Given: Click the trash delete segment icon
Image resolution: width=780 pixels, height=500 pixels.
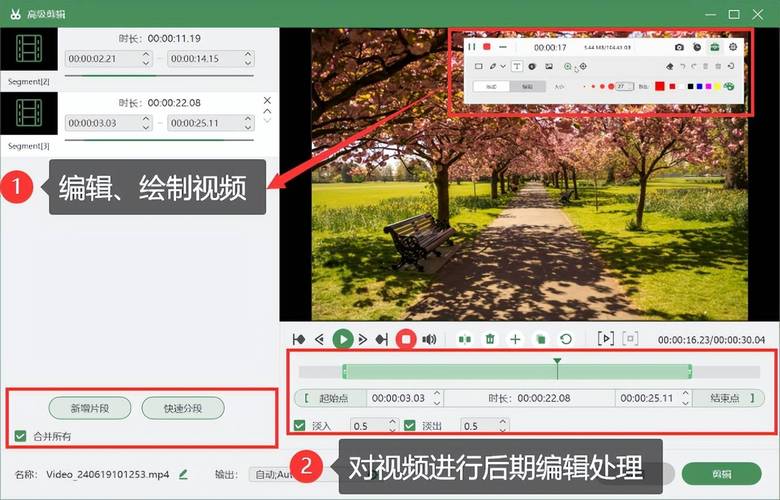Looking at the screenshot, I should (490, 339).
